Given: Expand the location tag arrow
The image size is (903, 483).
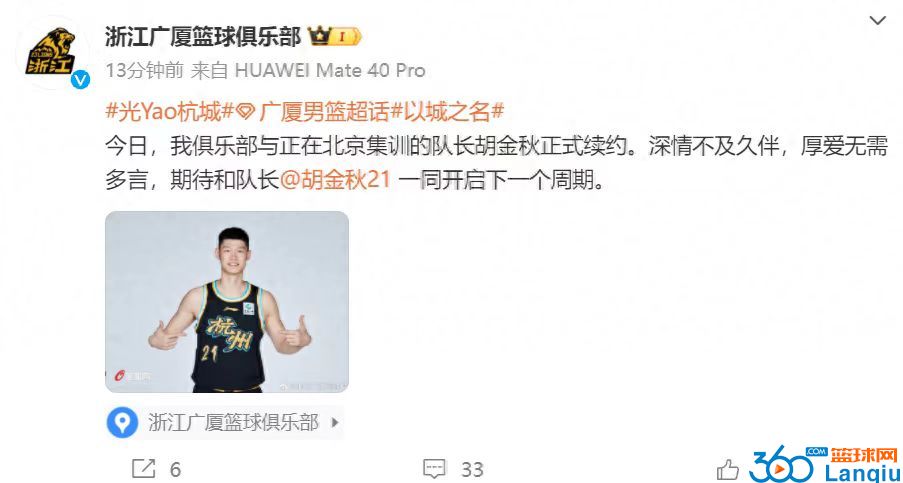Looking at the screenshot, I should pyautogui.click(x=335, y=424).
